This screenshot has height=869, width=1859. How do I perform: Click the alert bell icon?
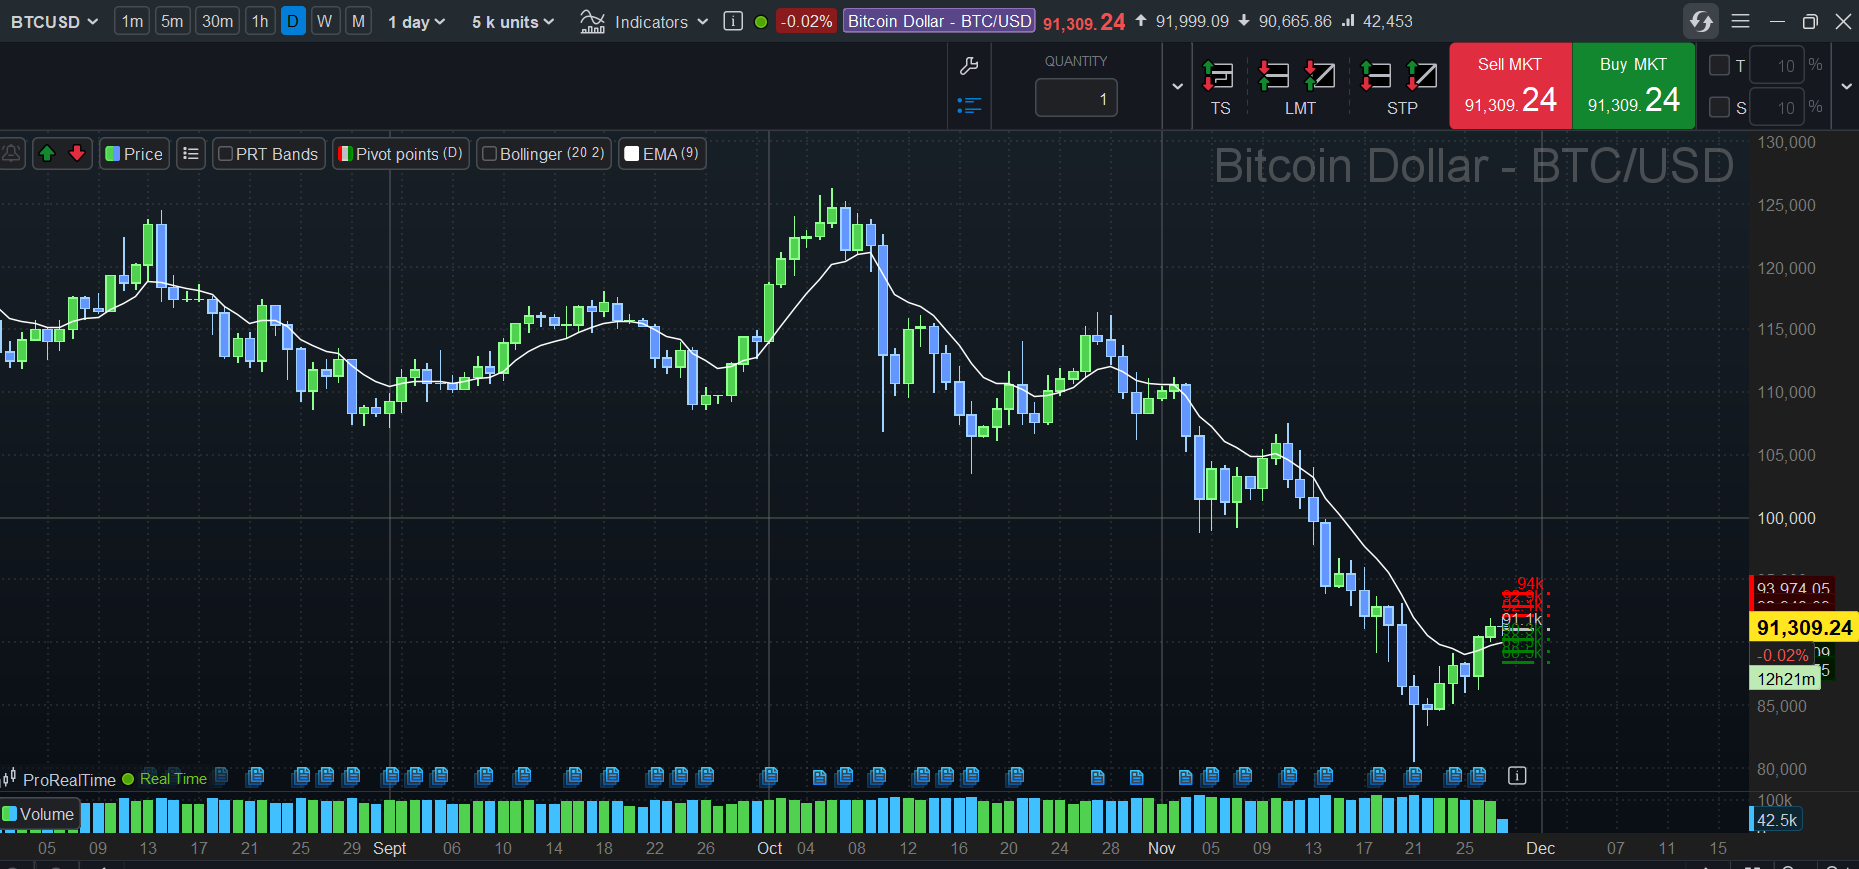coord(12,154)
